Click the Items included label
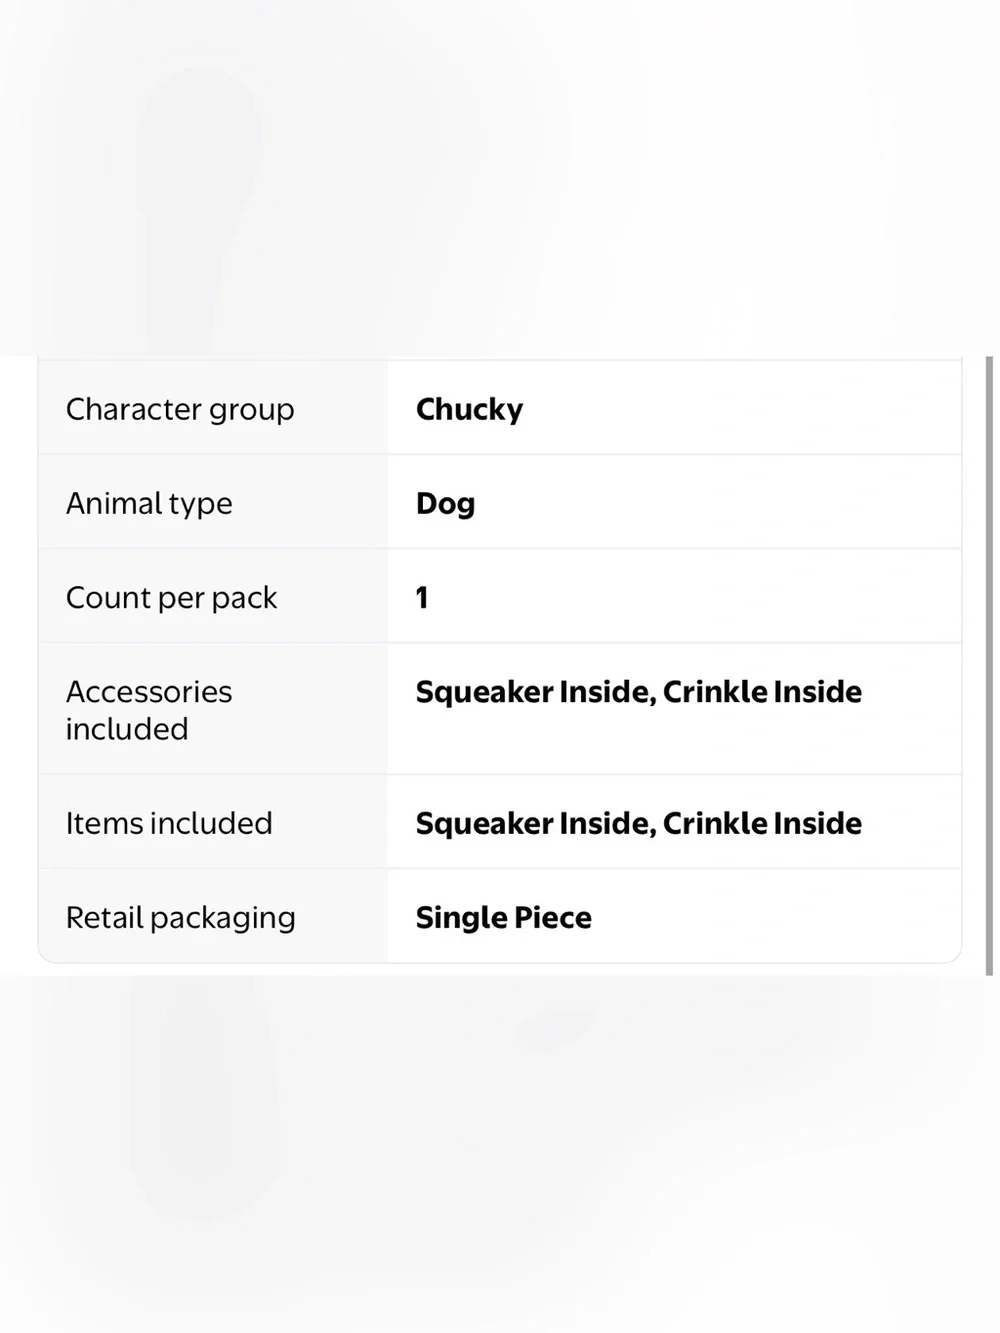 [169, 823]
